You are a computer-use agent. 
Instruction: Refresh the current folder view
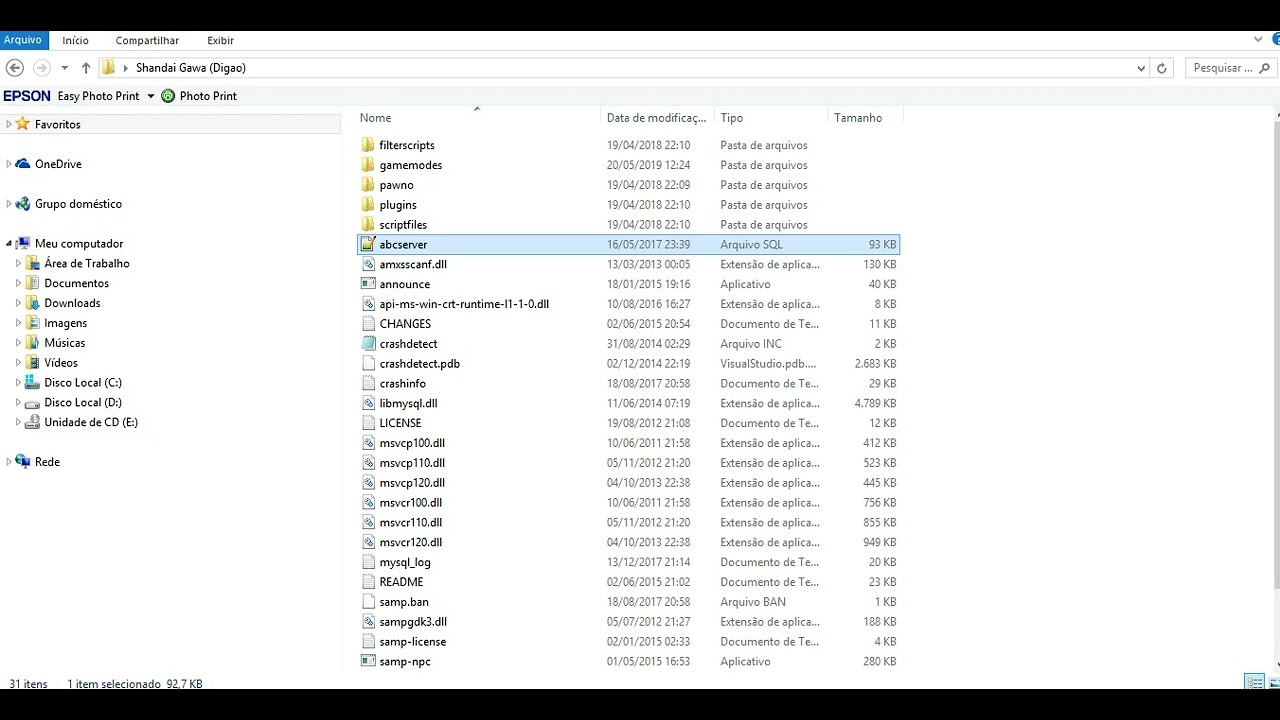(1161, 68)
